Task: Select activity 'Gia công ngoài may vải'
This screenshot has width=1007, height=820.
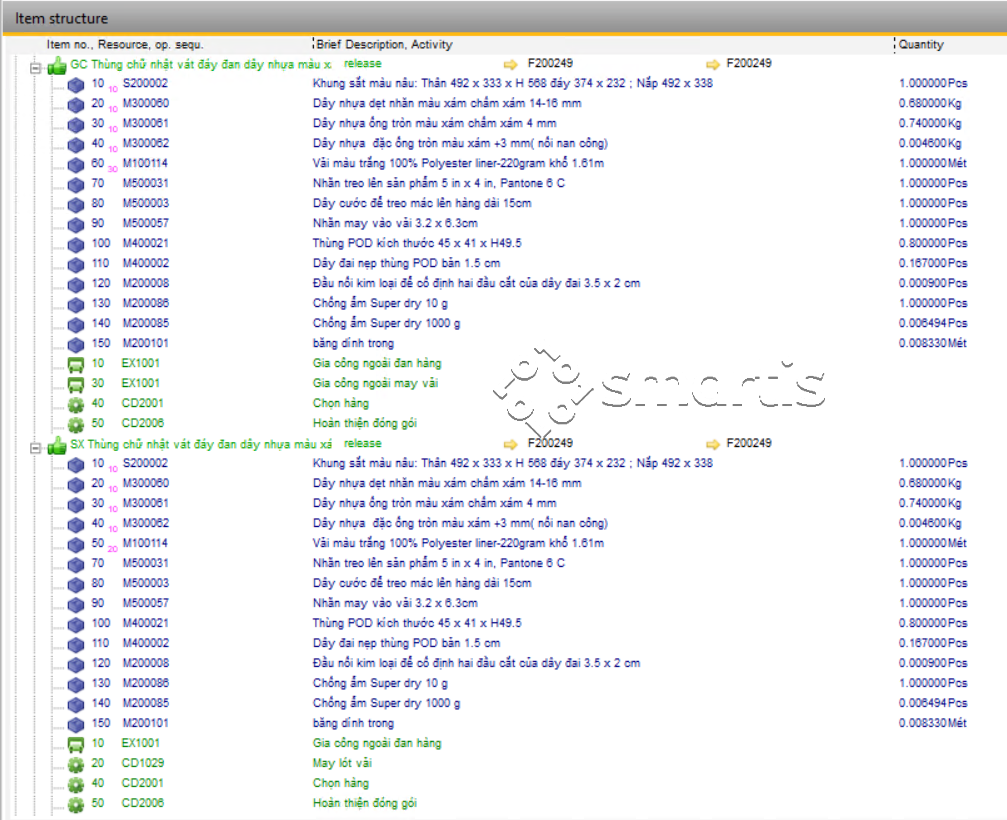Action: point(375,383)
